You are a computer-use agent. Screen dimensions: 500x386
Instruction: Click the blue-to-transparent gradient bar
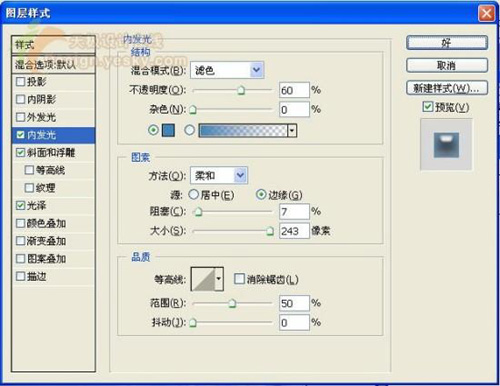click(243, 131)
